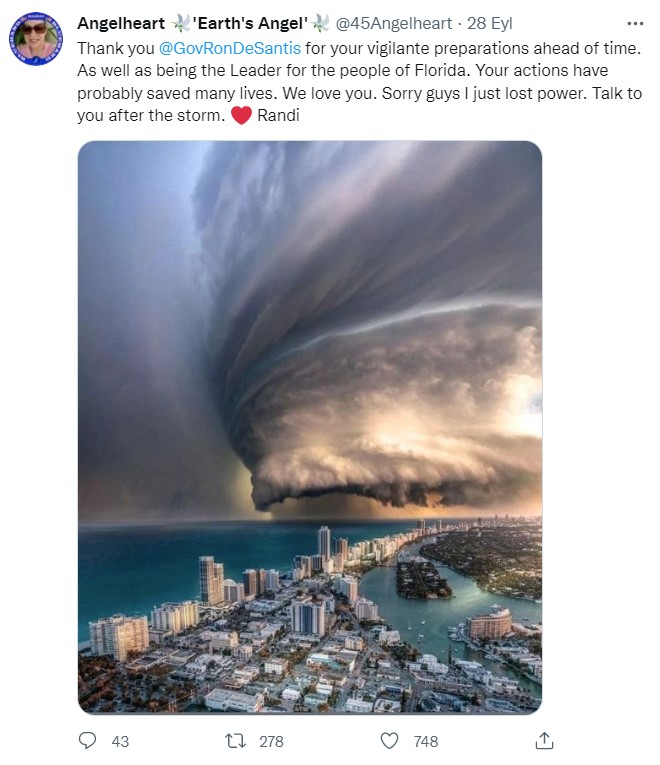Viewport: 660px width, 765px height.
Task: Open the Angelheart profile avatar
Action: click(x=36, y=39)
